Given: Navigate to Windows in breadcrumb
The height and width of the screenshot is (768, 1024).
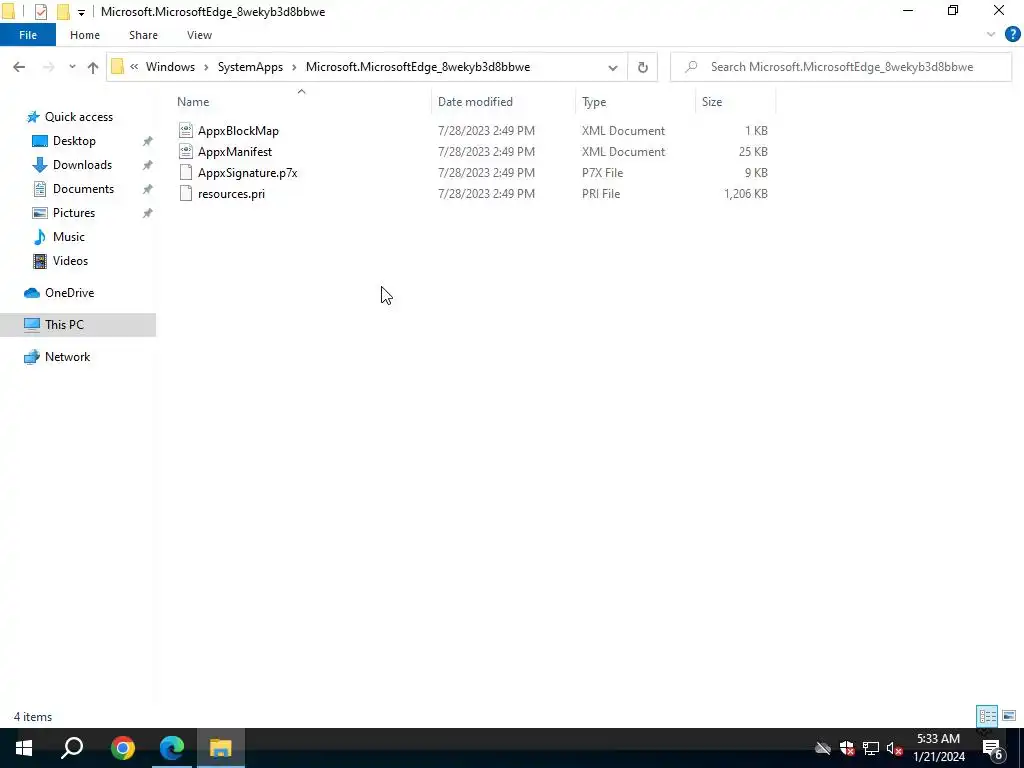Looking at the screenshot, I should click(x=170, y=67).
